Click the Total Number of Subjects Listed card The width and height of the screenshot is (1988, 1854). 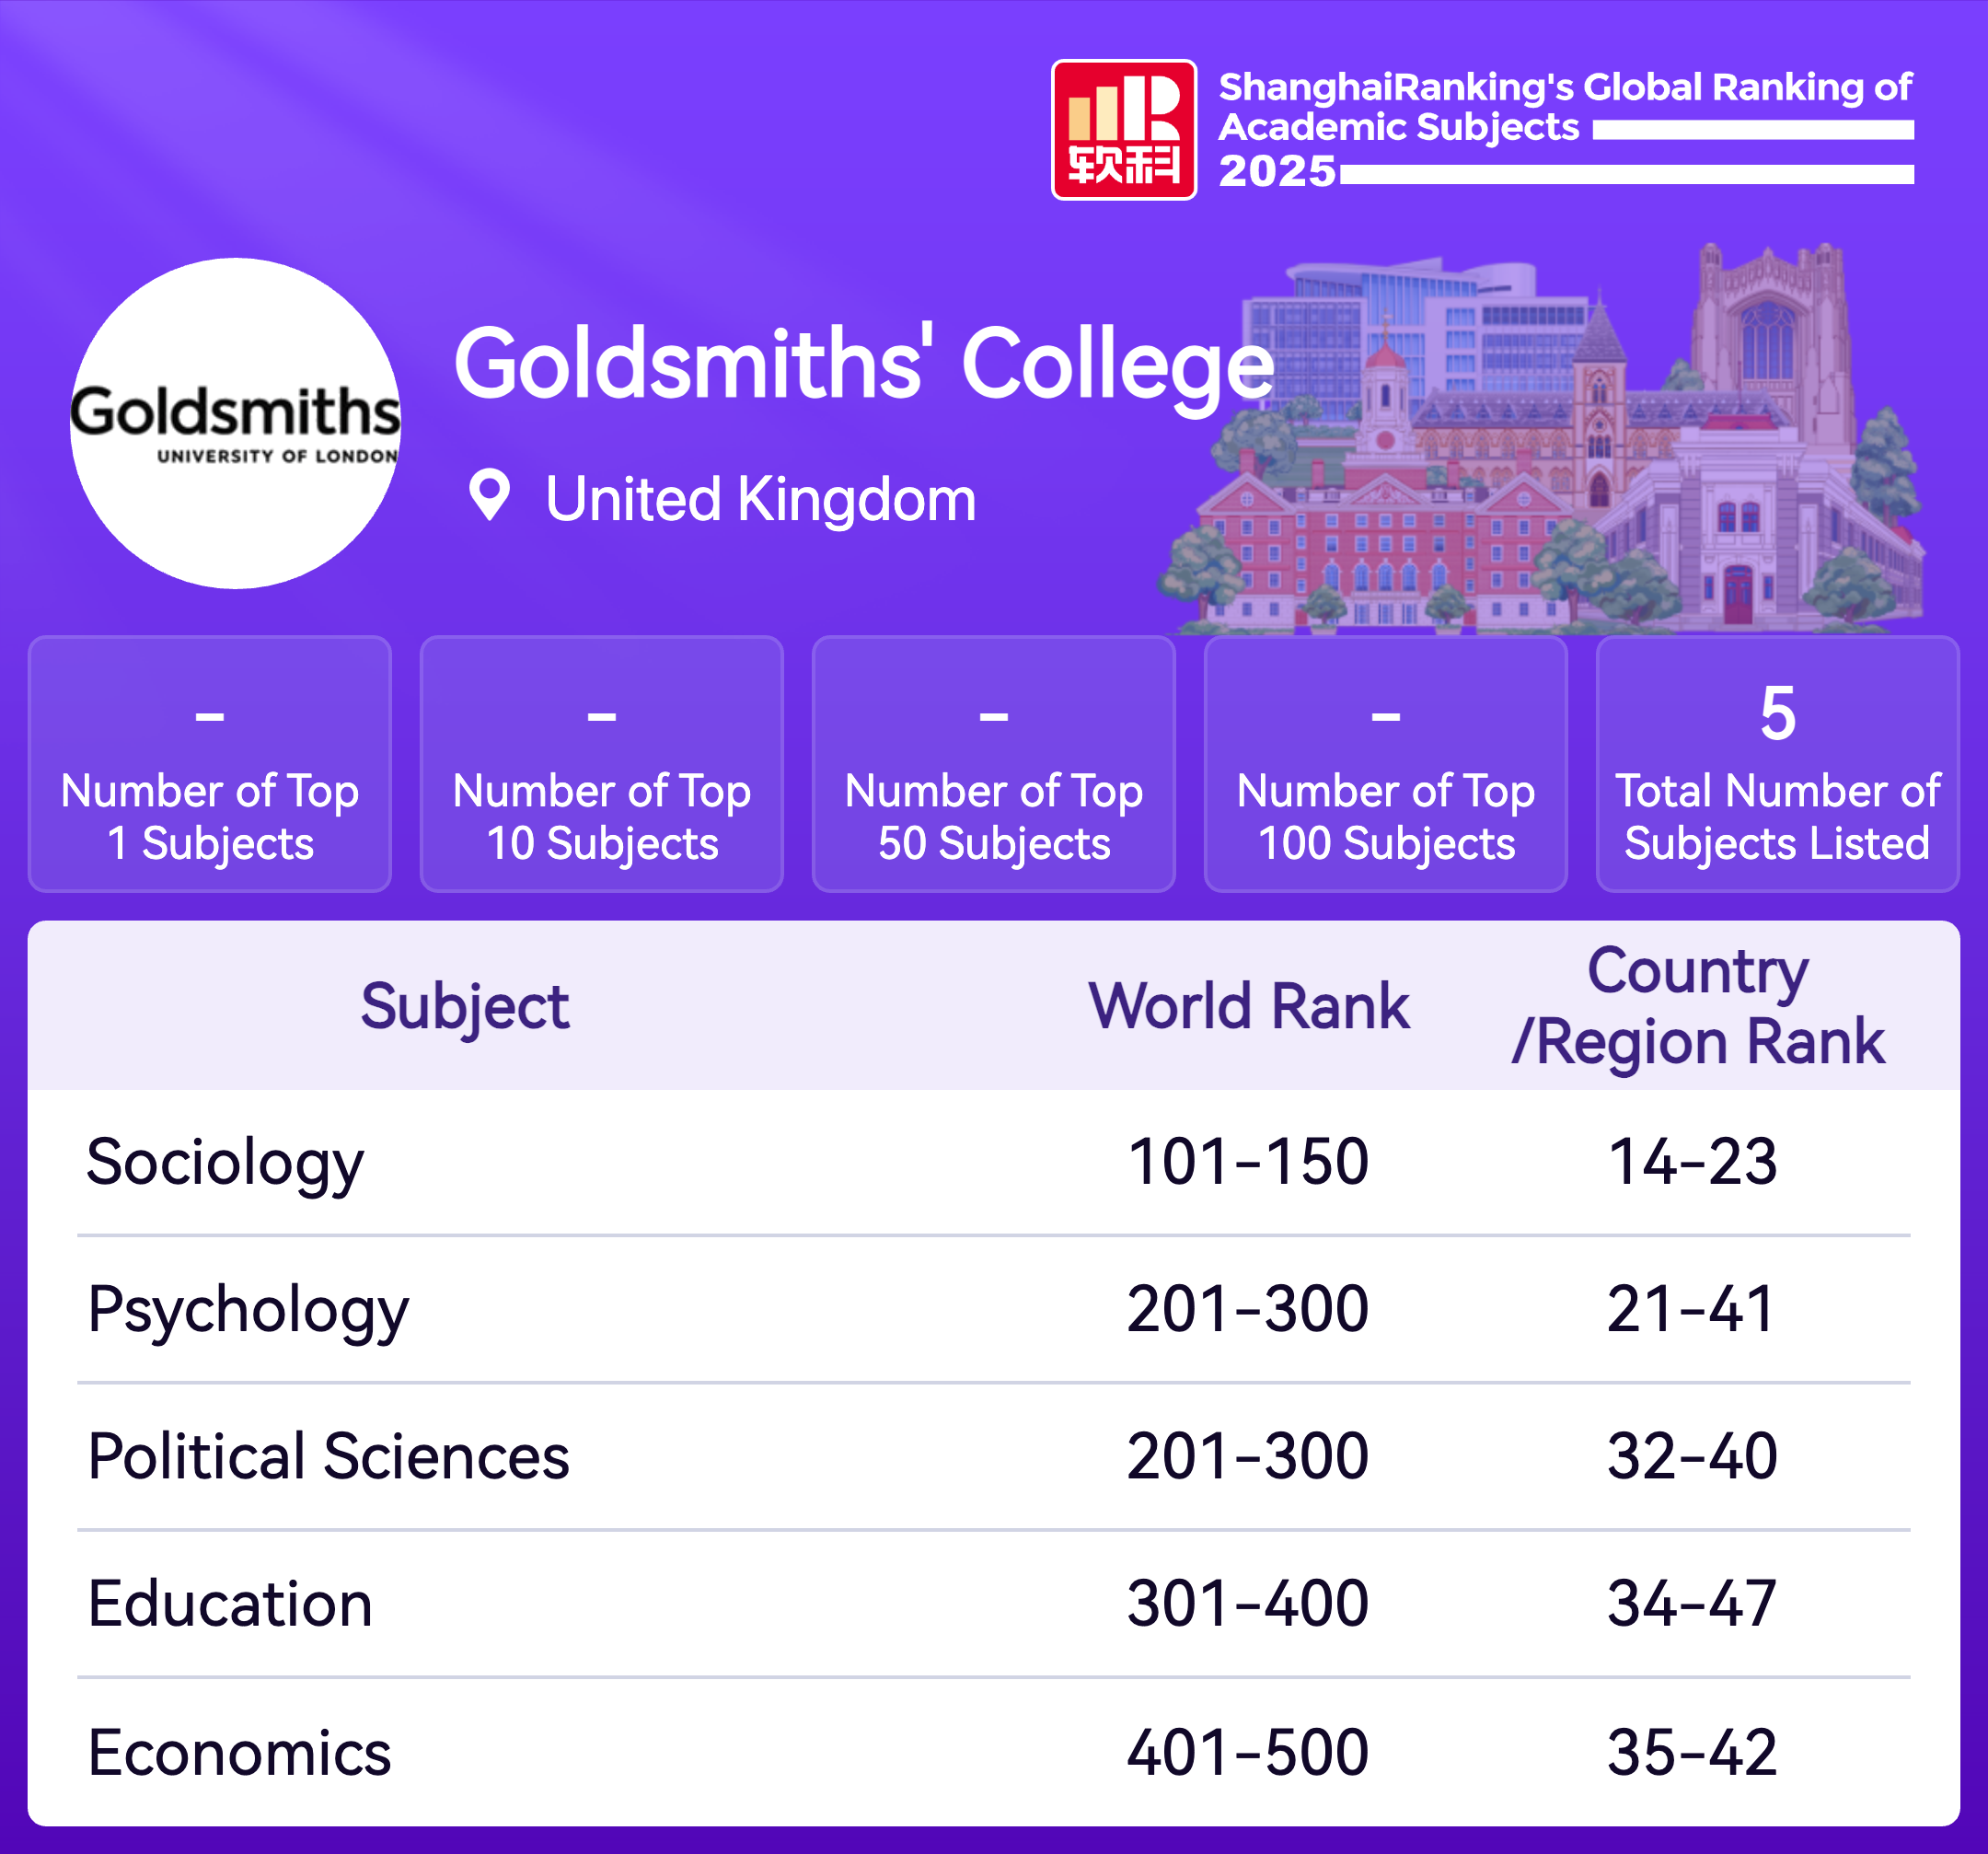click(1777, 764)
